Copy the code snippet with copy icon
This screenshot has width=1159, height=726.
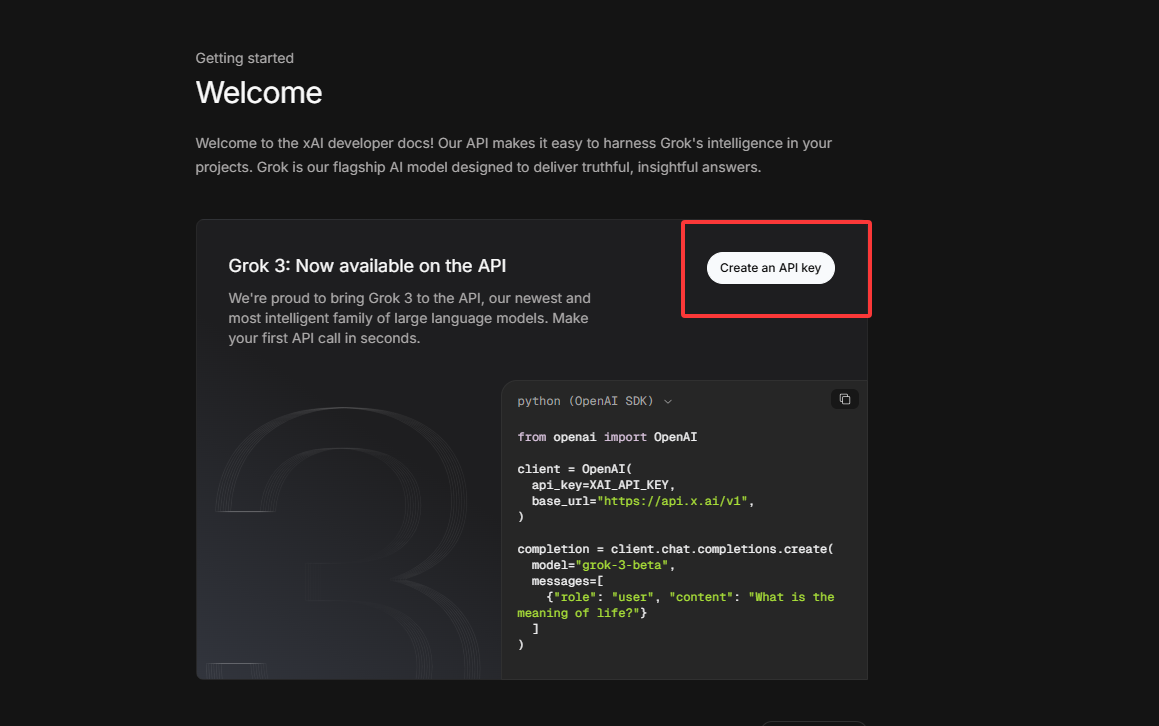click(845, 399)
